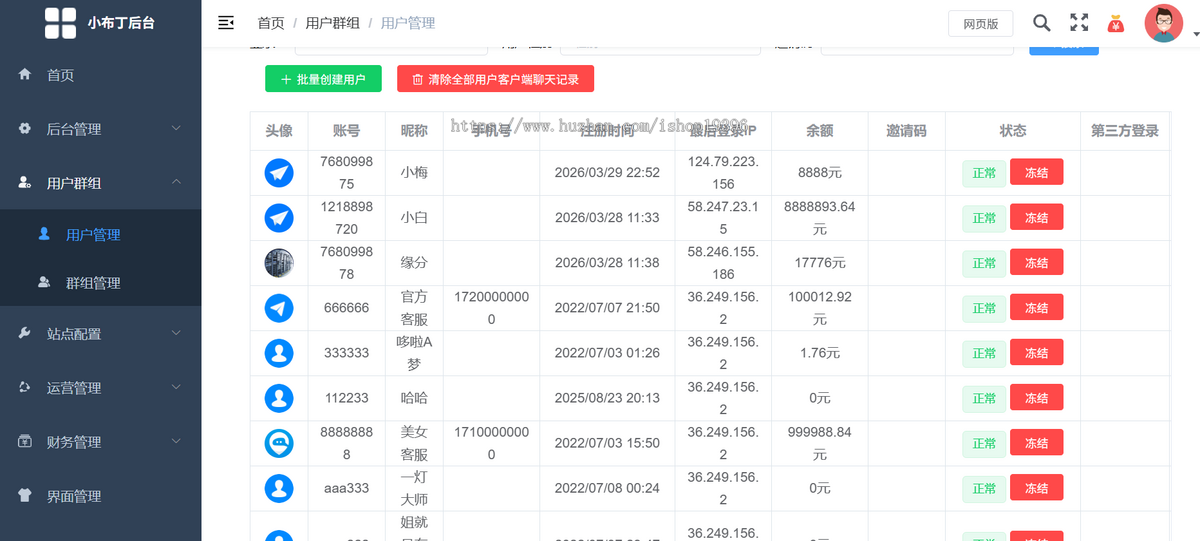Click the 用户群组 people icon
This screenshot has width=1200, height=541.
[24, 183]
